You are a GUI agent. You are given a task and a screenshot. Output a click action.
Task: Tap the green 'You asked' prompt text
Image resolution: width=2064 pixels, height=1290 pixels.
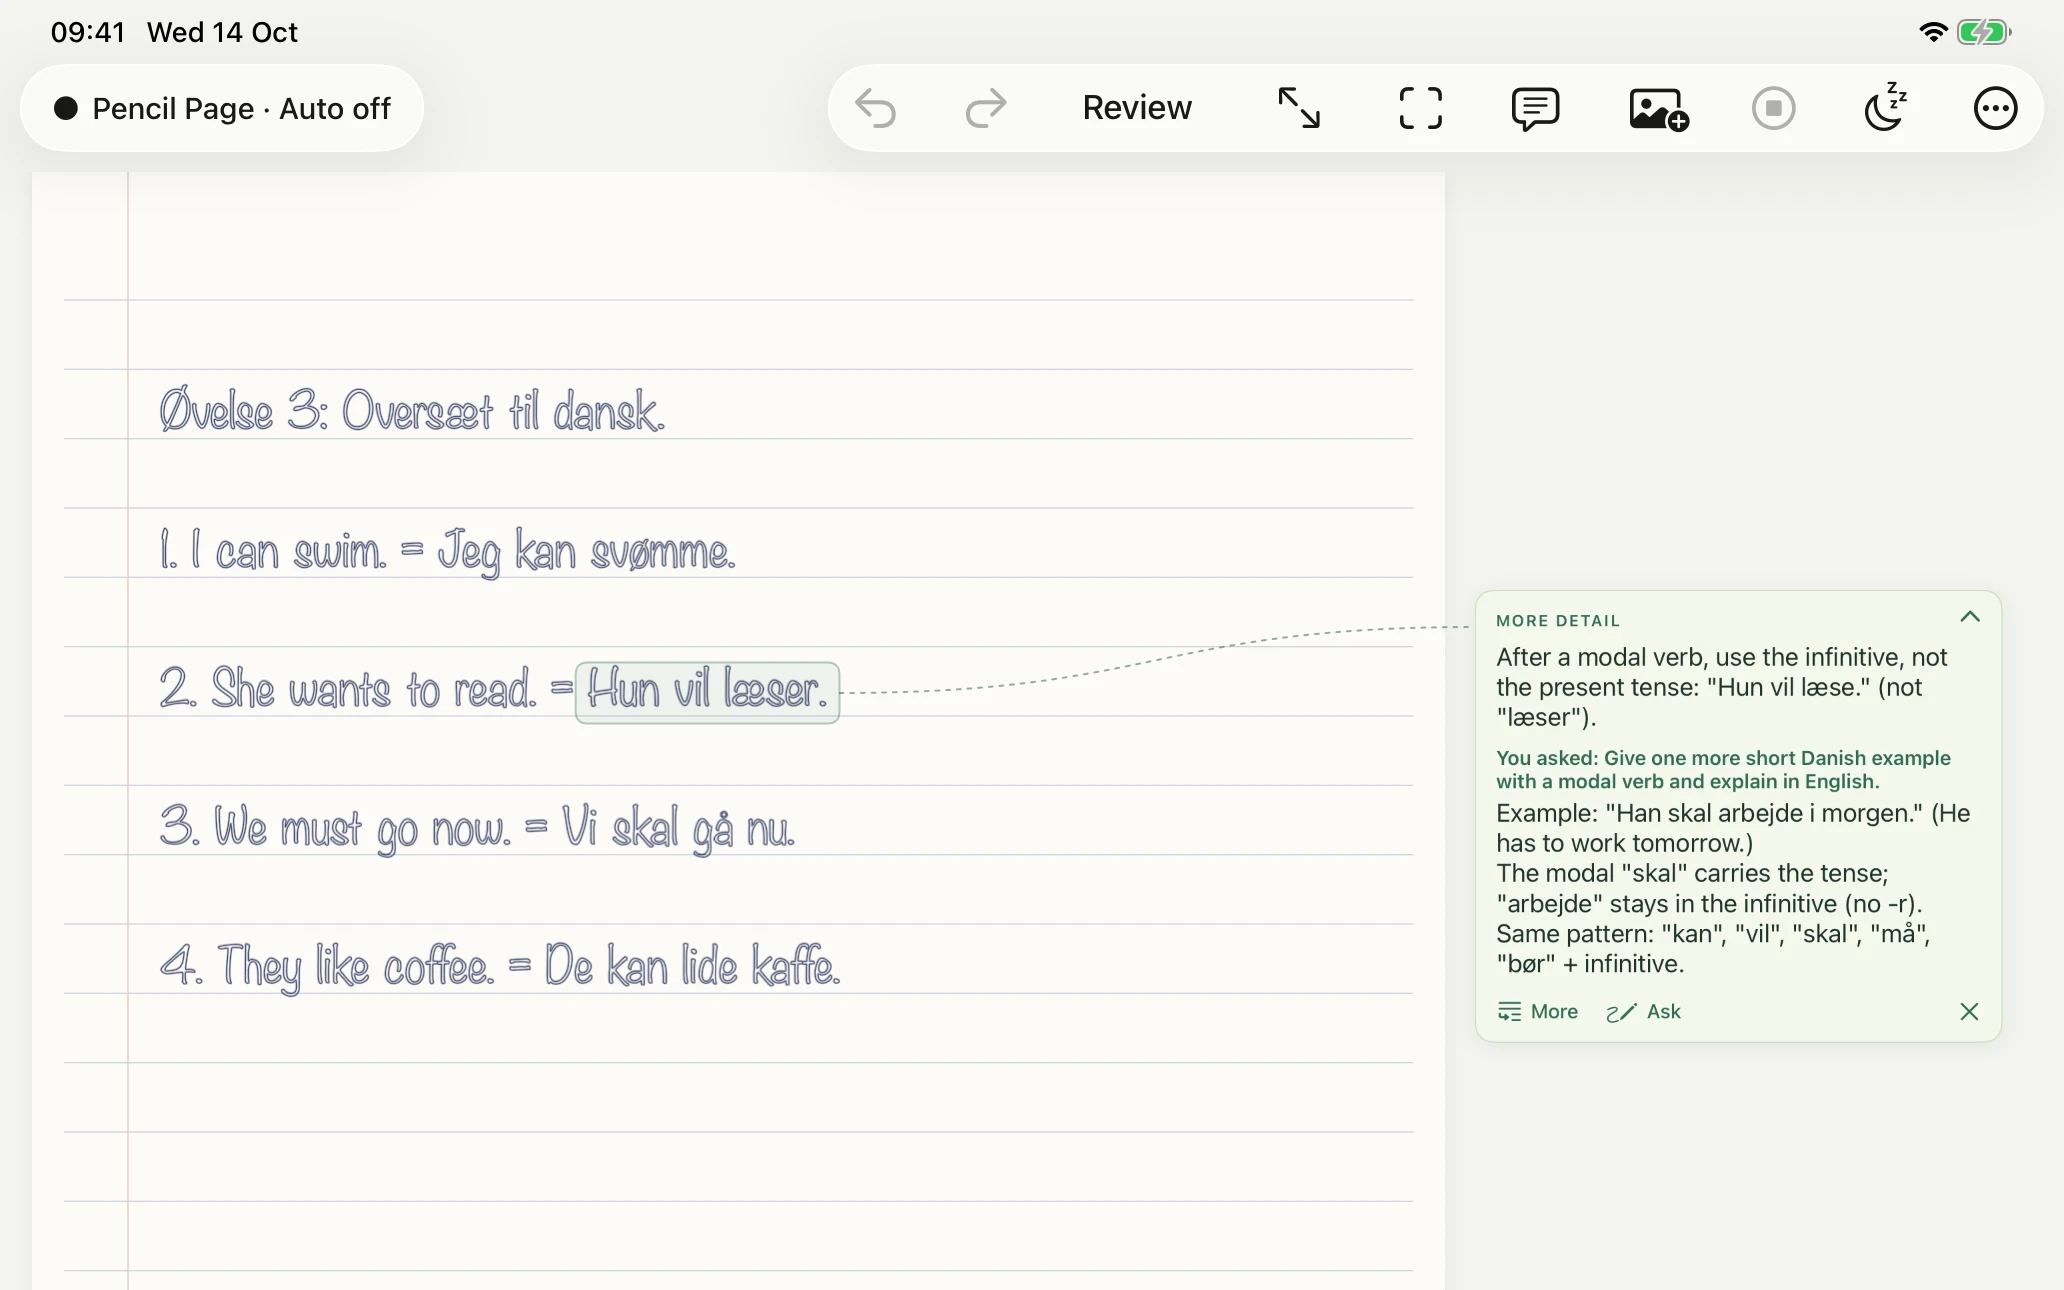pyautogui.click(x=1723, y=769)
